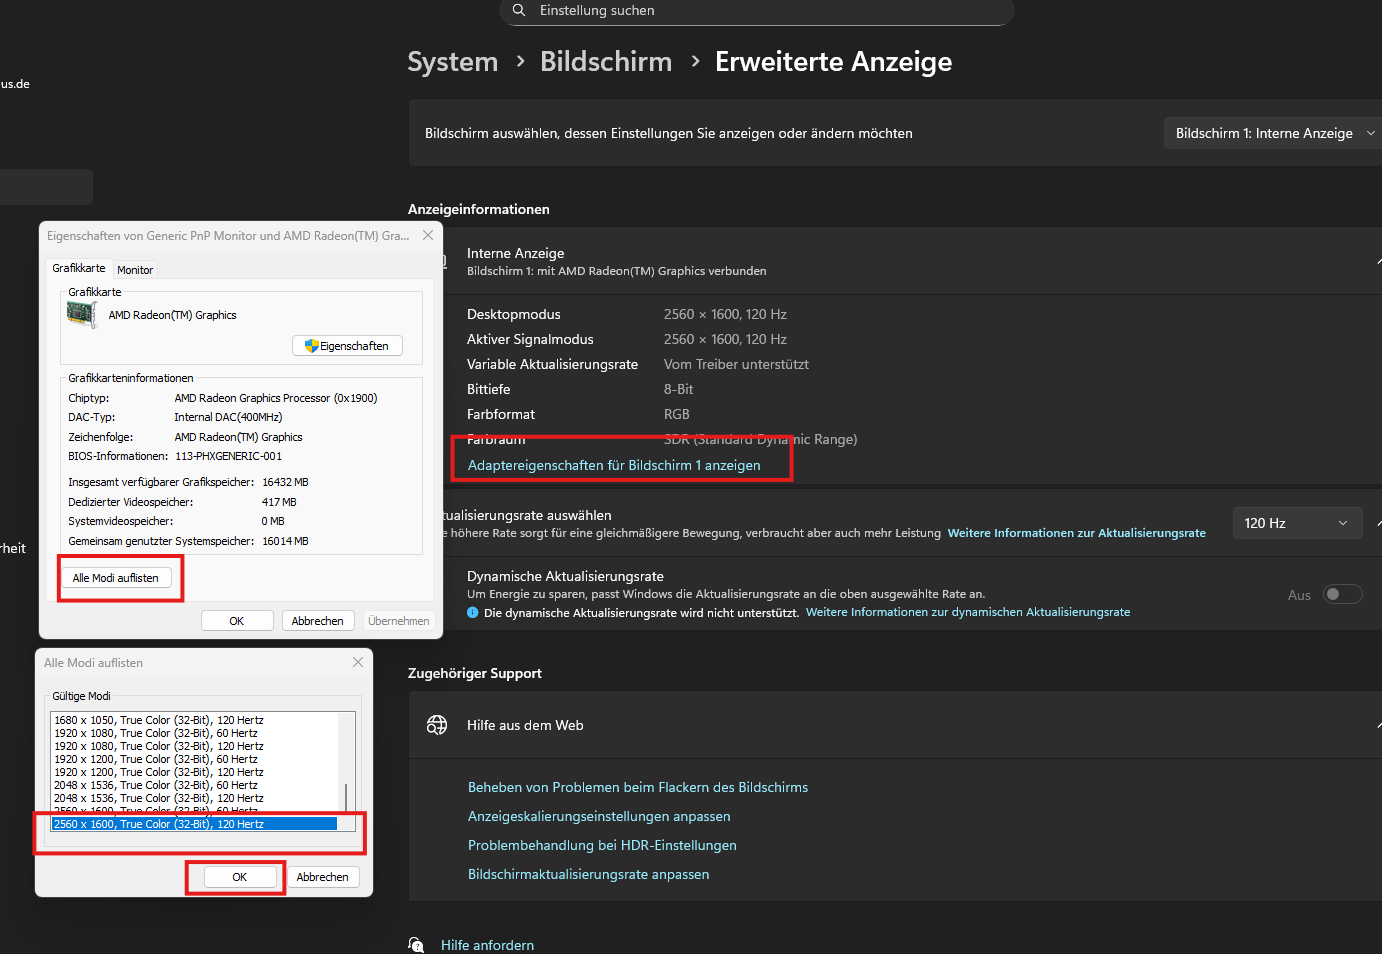Open Anzeigeskalierungseinstellungen anpassen link
Screen dimensions: 1382x954
coord(599,816)
